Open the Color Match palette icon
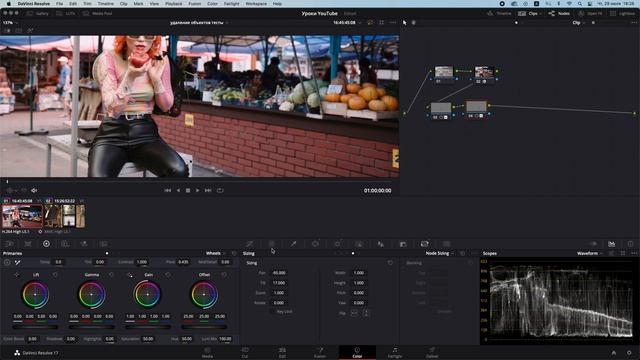640x360 pixels. pyautogui.click(x=28, y=244)
